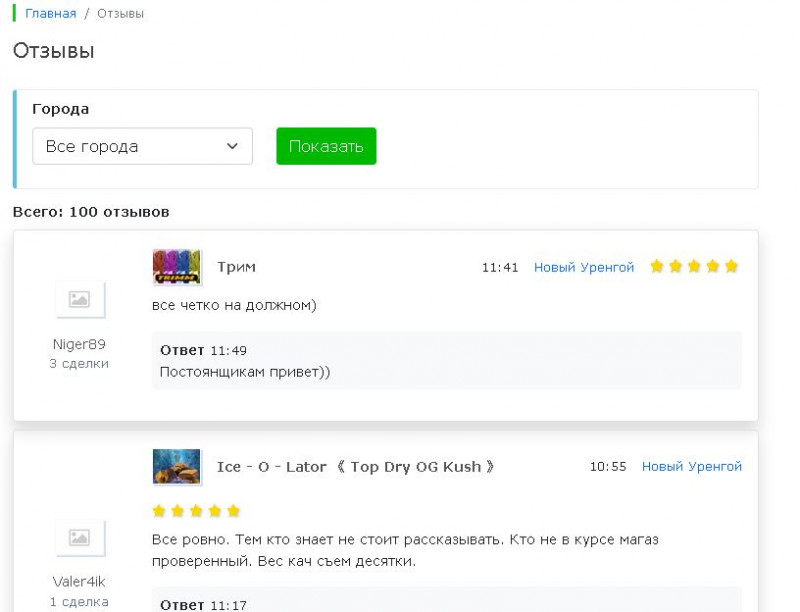Open the Трим product title
Viewport: 800px width, 612px height.
236,267
